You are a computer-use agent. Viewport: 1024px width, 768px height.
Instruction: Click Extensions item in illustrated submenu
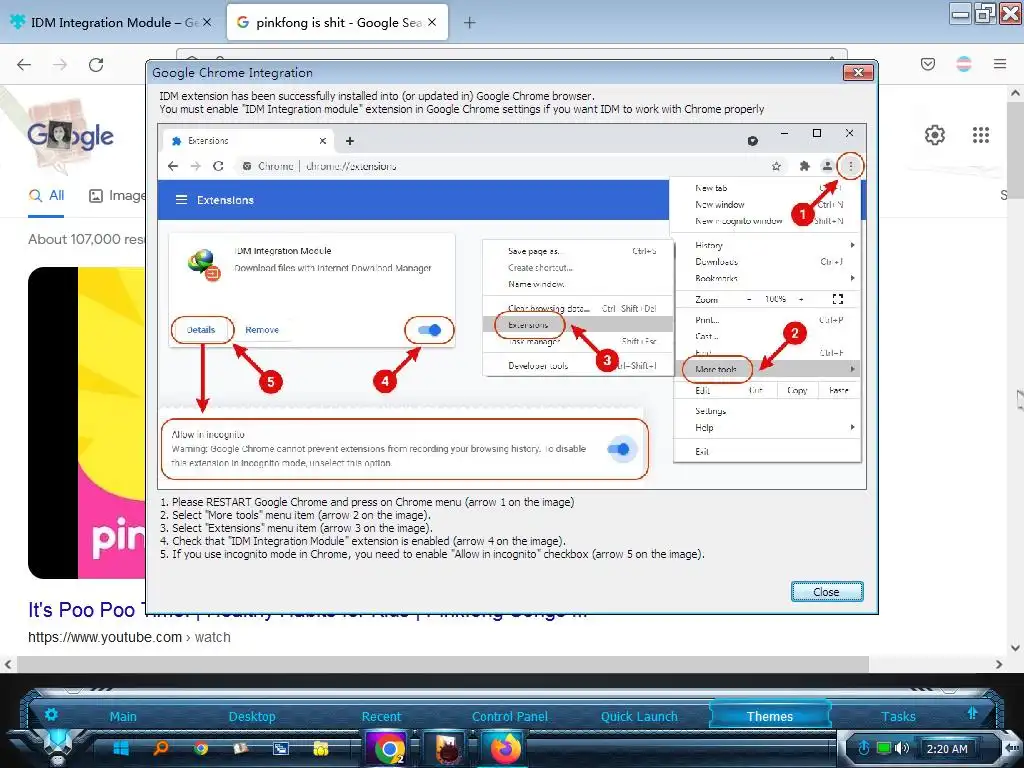528,325
